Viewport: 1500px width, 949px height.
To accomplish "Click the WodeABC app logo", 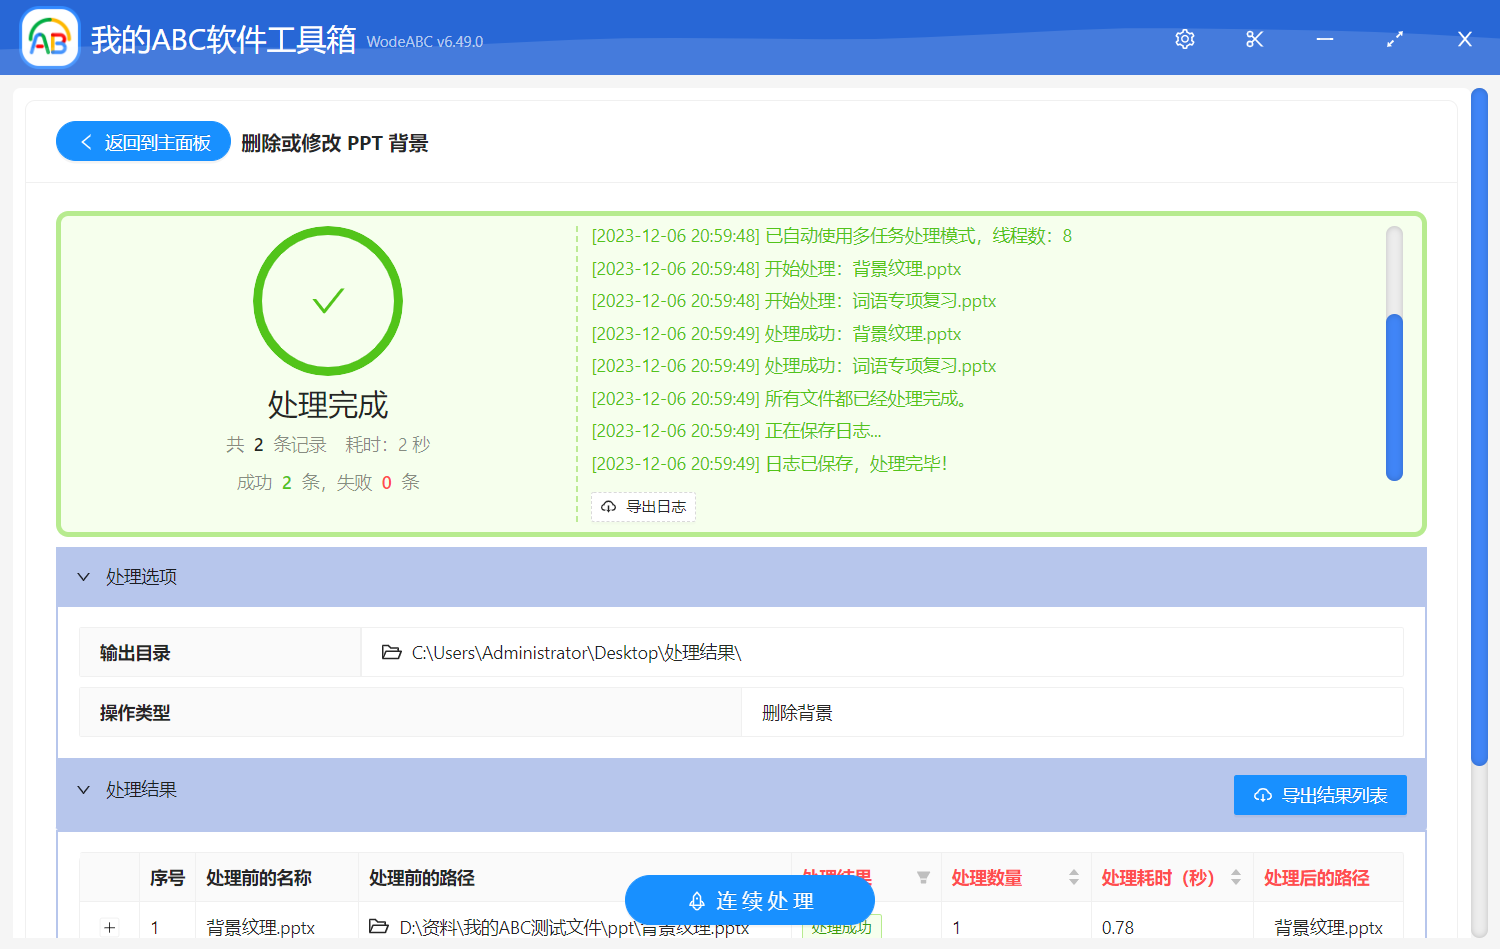I will tap(50, 39).
